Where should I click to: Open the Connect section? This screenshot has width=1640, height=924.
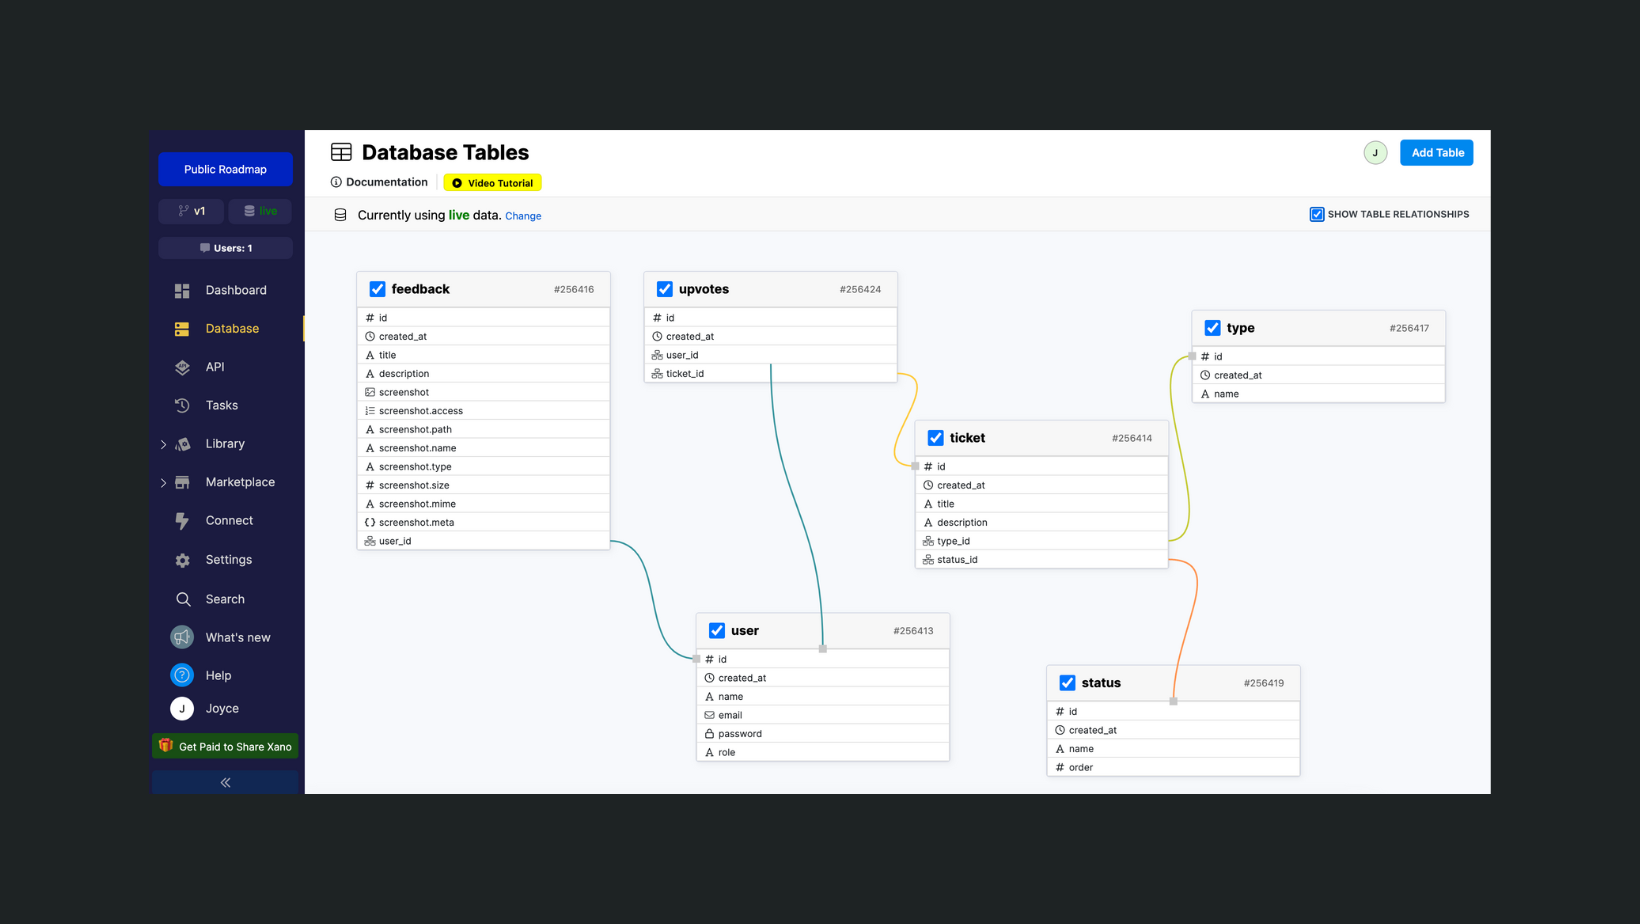click(229, 521)
